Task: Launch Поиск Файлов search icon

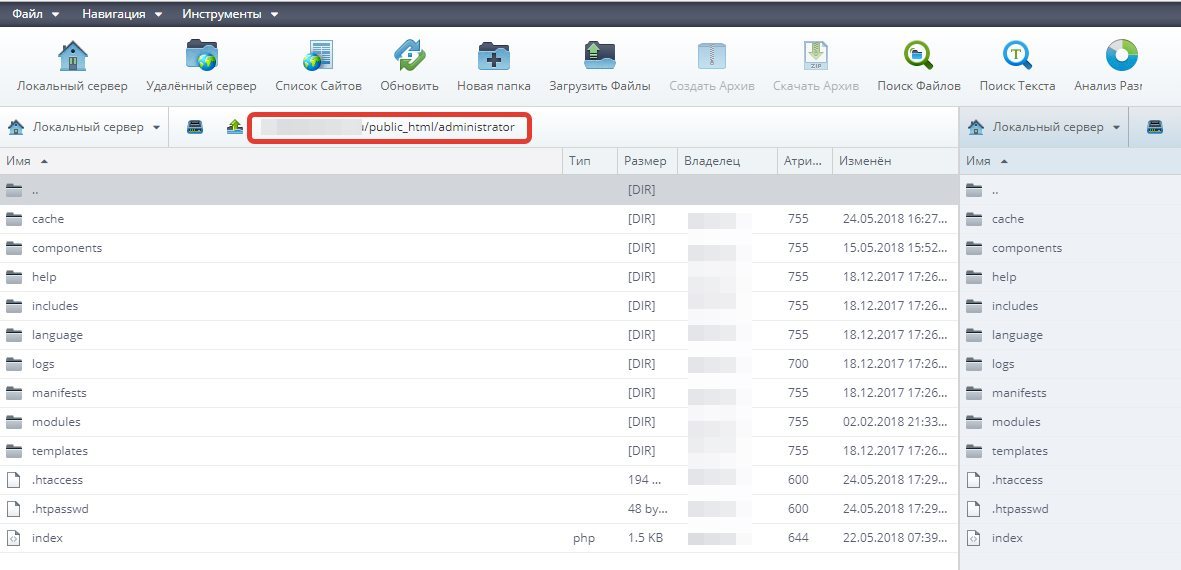Action: pos(919,56)
